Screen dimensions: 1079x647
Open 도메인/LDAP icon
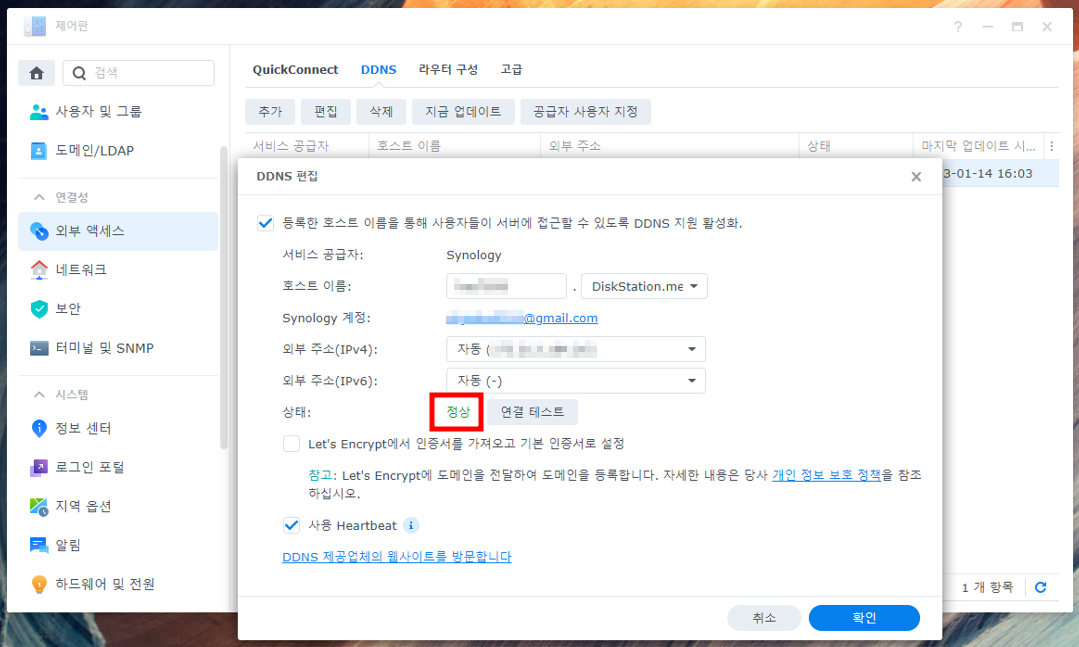[39, 151]
